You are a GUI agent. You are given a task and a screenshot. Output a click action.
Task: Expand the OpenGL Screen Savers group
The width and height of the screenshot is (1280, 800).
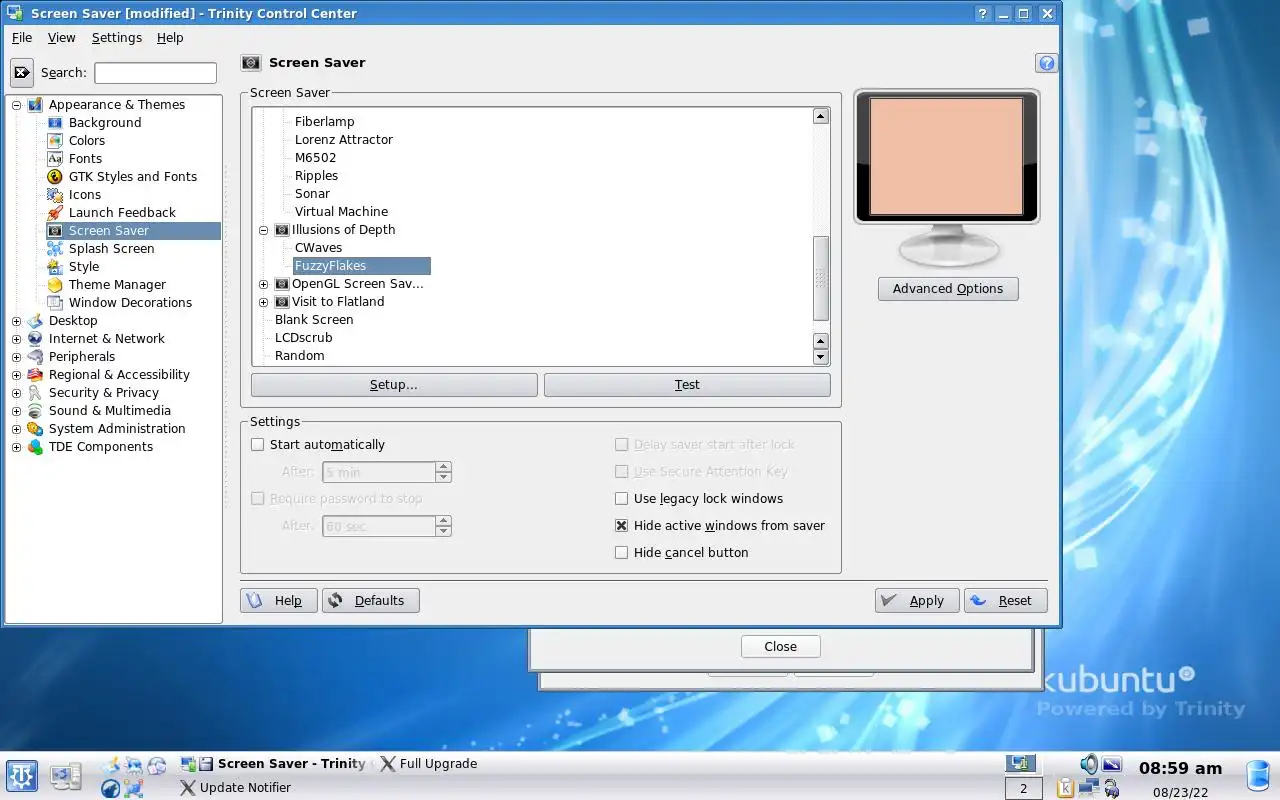(x=264, y=284)
